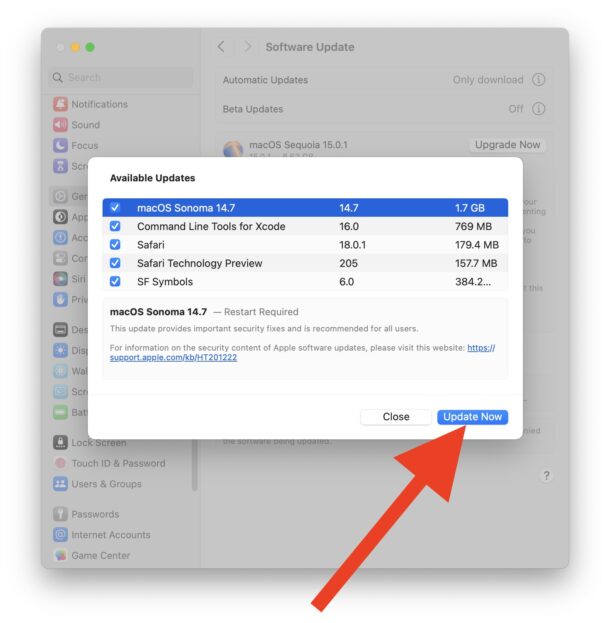Open Screen Saver icon in sidebar

click(60, 392)
